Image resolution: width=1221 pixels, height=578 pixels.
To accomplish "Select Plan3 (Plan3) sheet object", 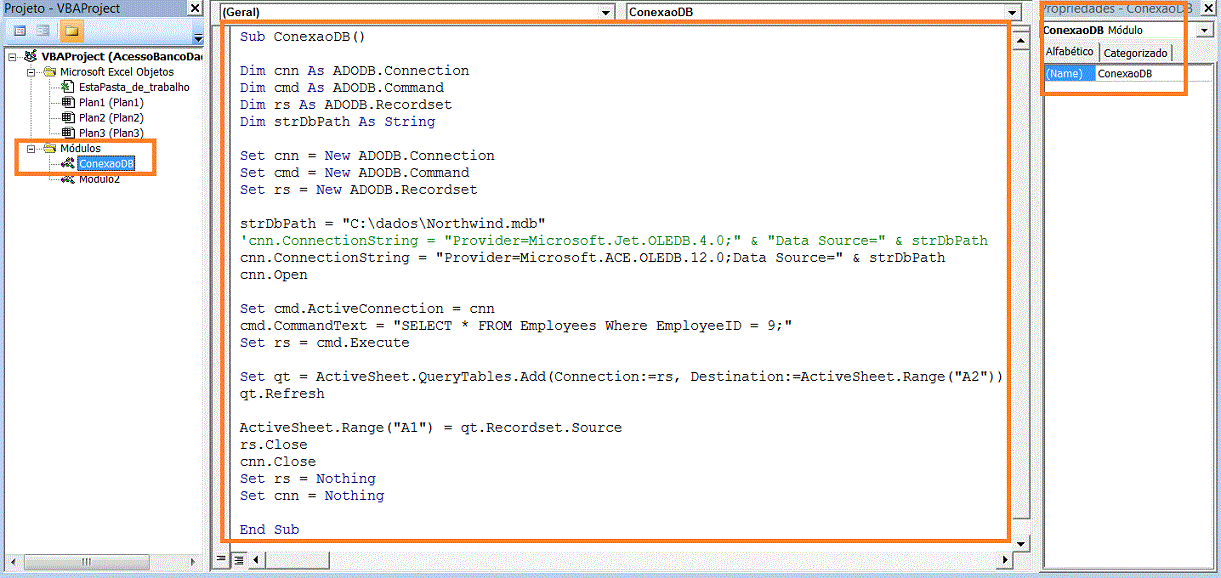I will tap(111, 132).
